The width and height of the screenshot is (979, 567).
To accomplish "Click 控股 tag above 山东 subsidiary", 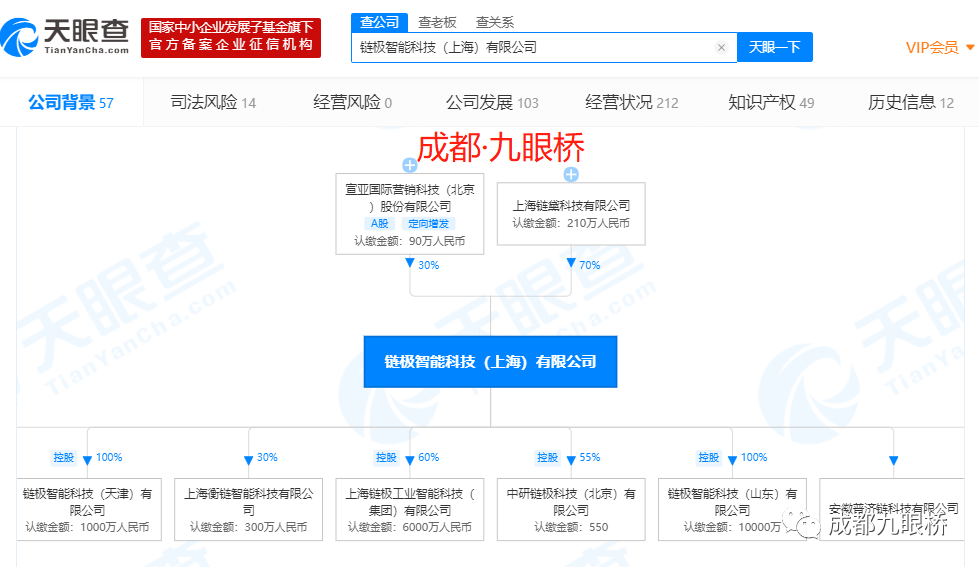I will (708, 458).
